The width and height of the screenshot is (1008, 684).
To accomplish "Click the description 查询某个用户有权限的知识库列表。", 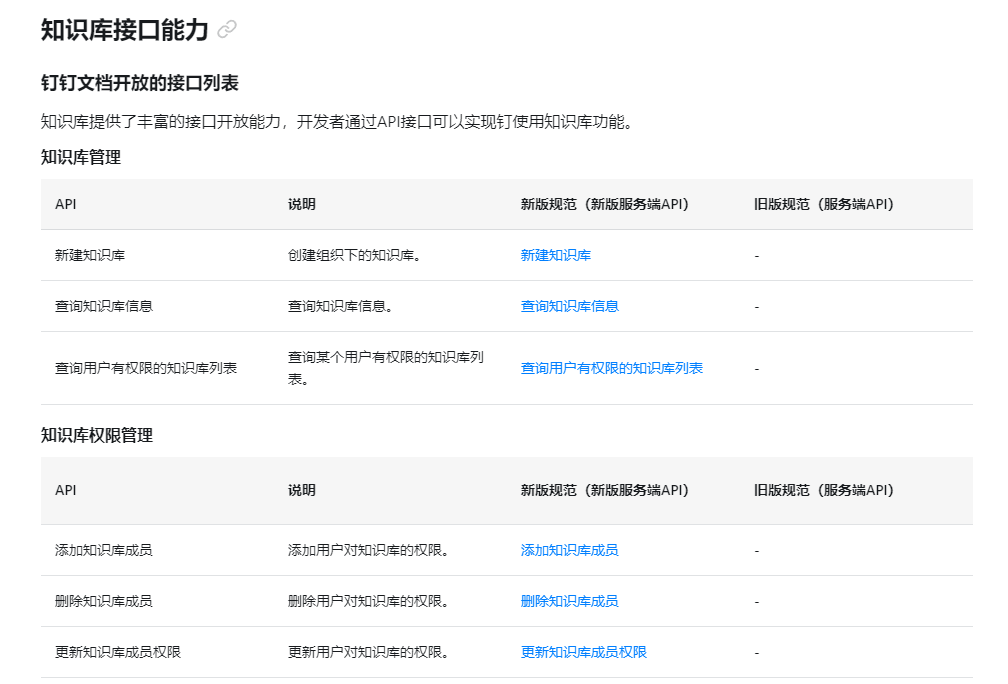I will point(386,368).
